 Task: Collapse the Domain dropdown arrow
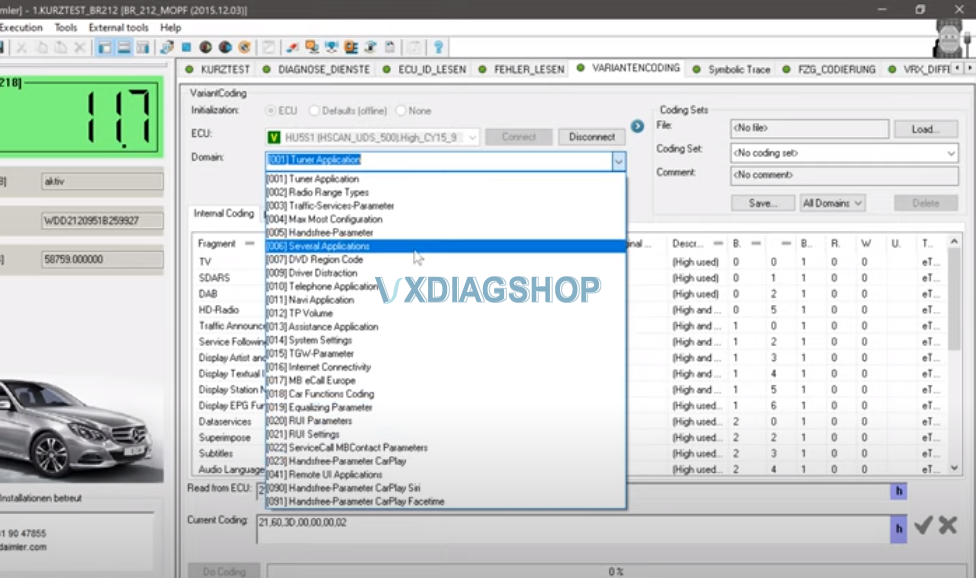point(618,161)
